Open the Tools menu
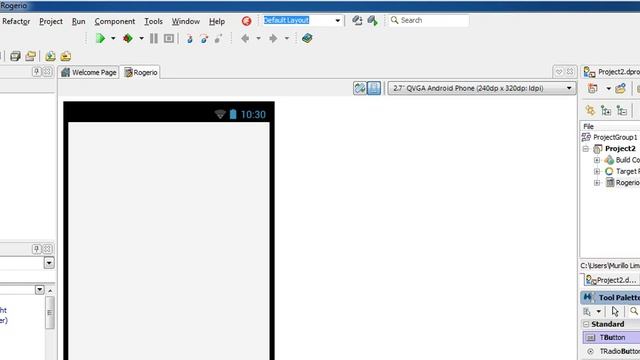640x360 pixels. coord(153,21)
